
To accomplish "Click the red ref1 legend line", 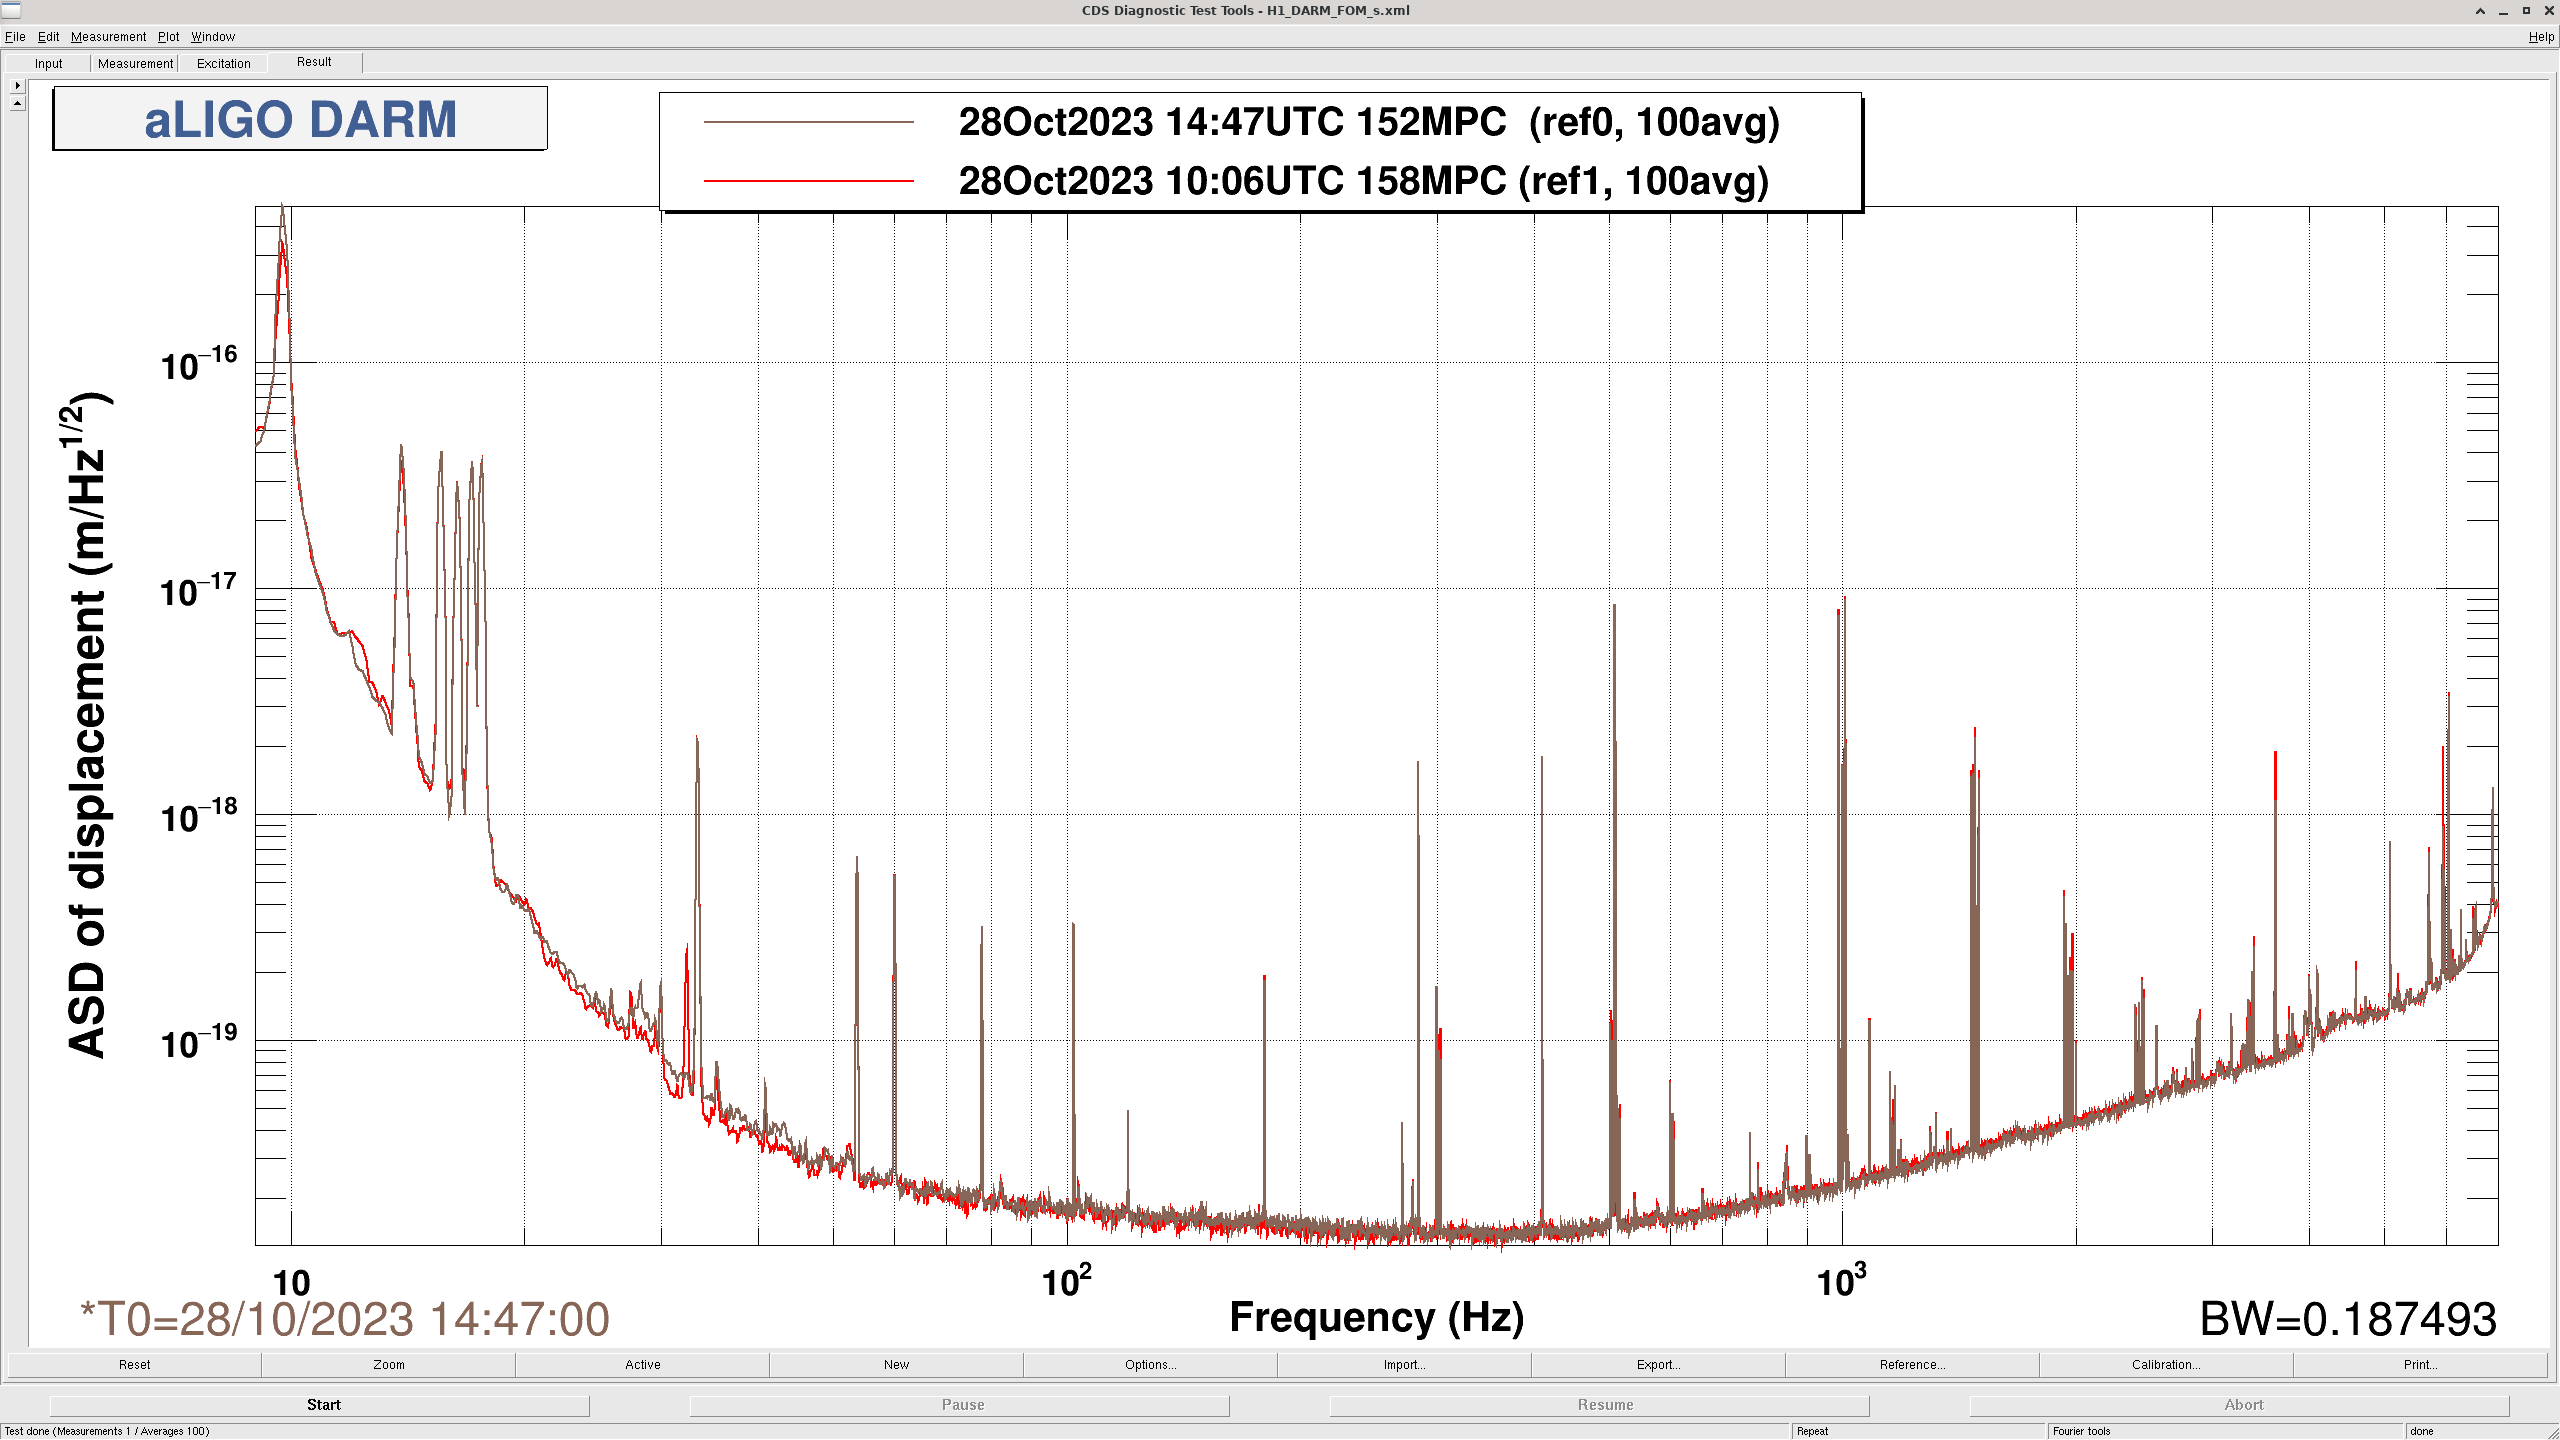I will pyautogui.click(x=808, y=181).
